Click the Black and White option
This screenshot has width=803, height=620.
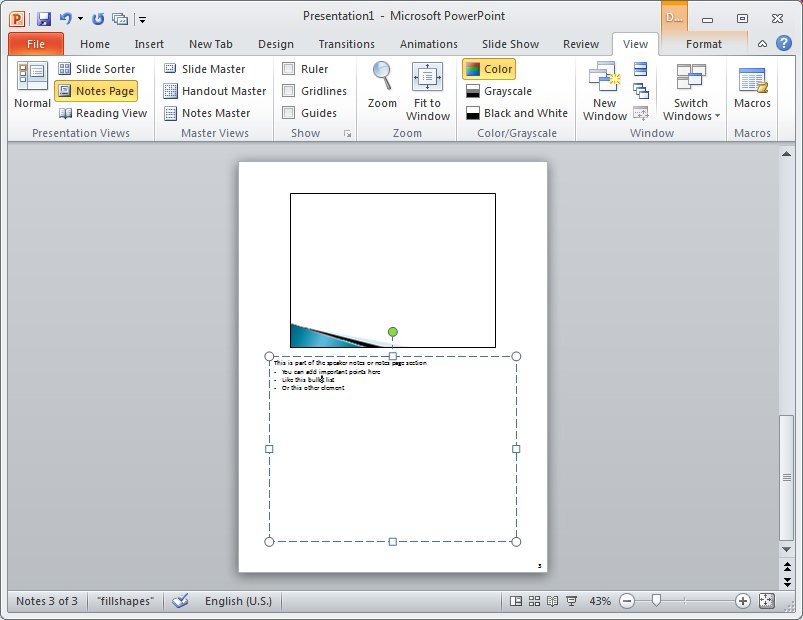point(516,113)
